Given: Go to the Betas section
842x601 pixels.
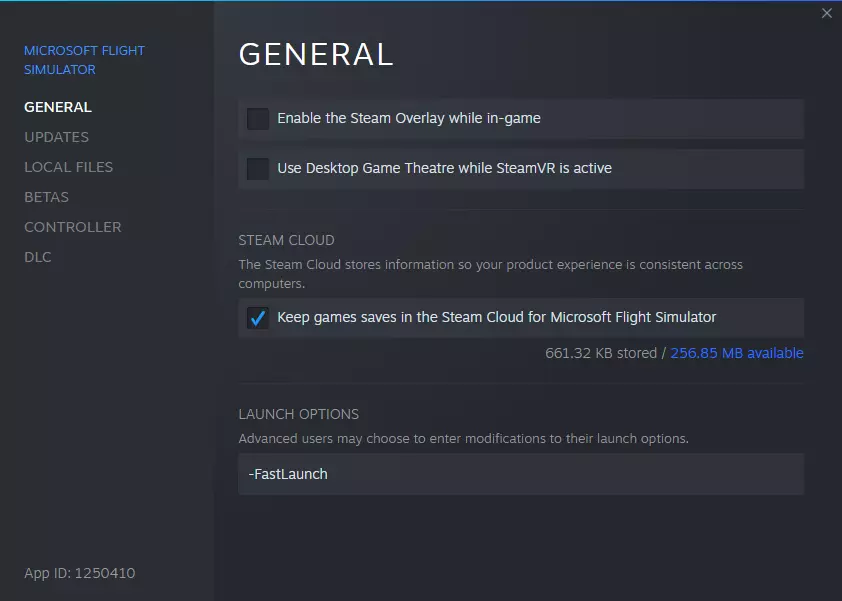Looking at the screenshot, I should (46, 197).
